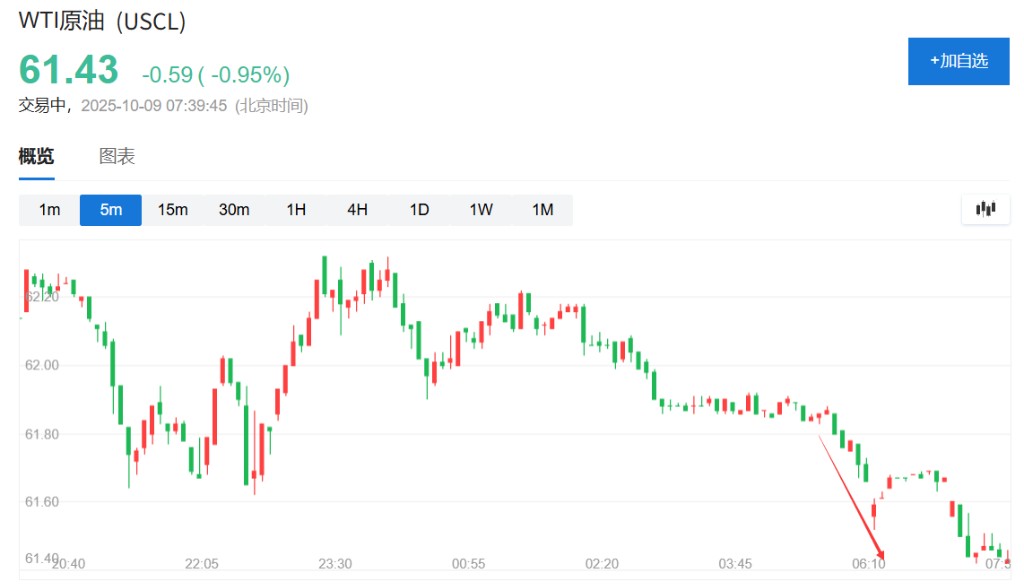Click the 62.00 price axis label
The image size is (1024, 585).
click(41, 365)
